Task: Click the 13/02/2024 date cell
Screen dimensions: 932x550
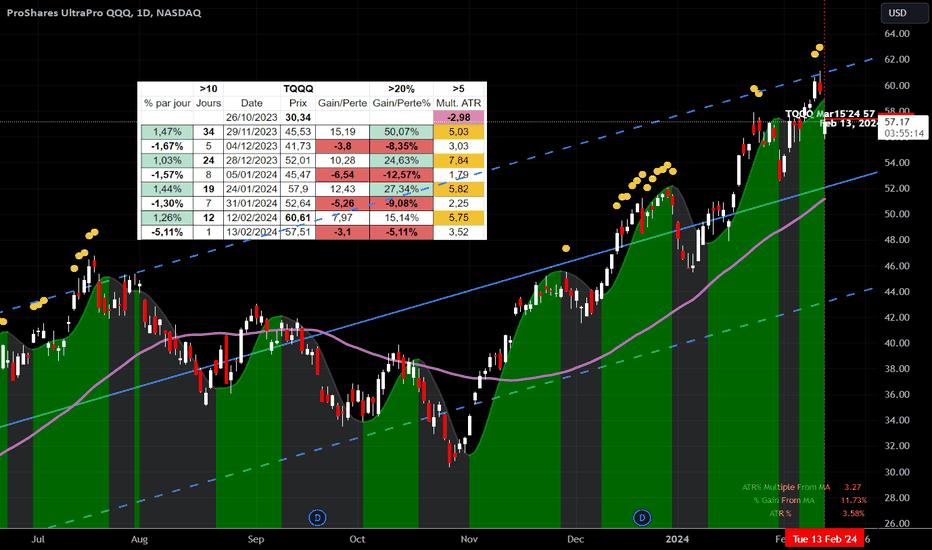Action: click(x=251, y=232)
